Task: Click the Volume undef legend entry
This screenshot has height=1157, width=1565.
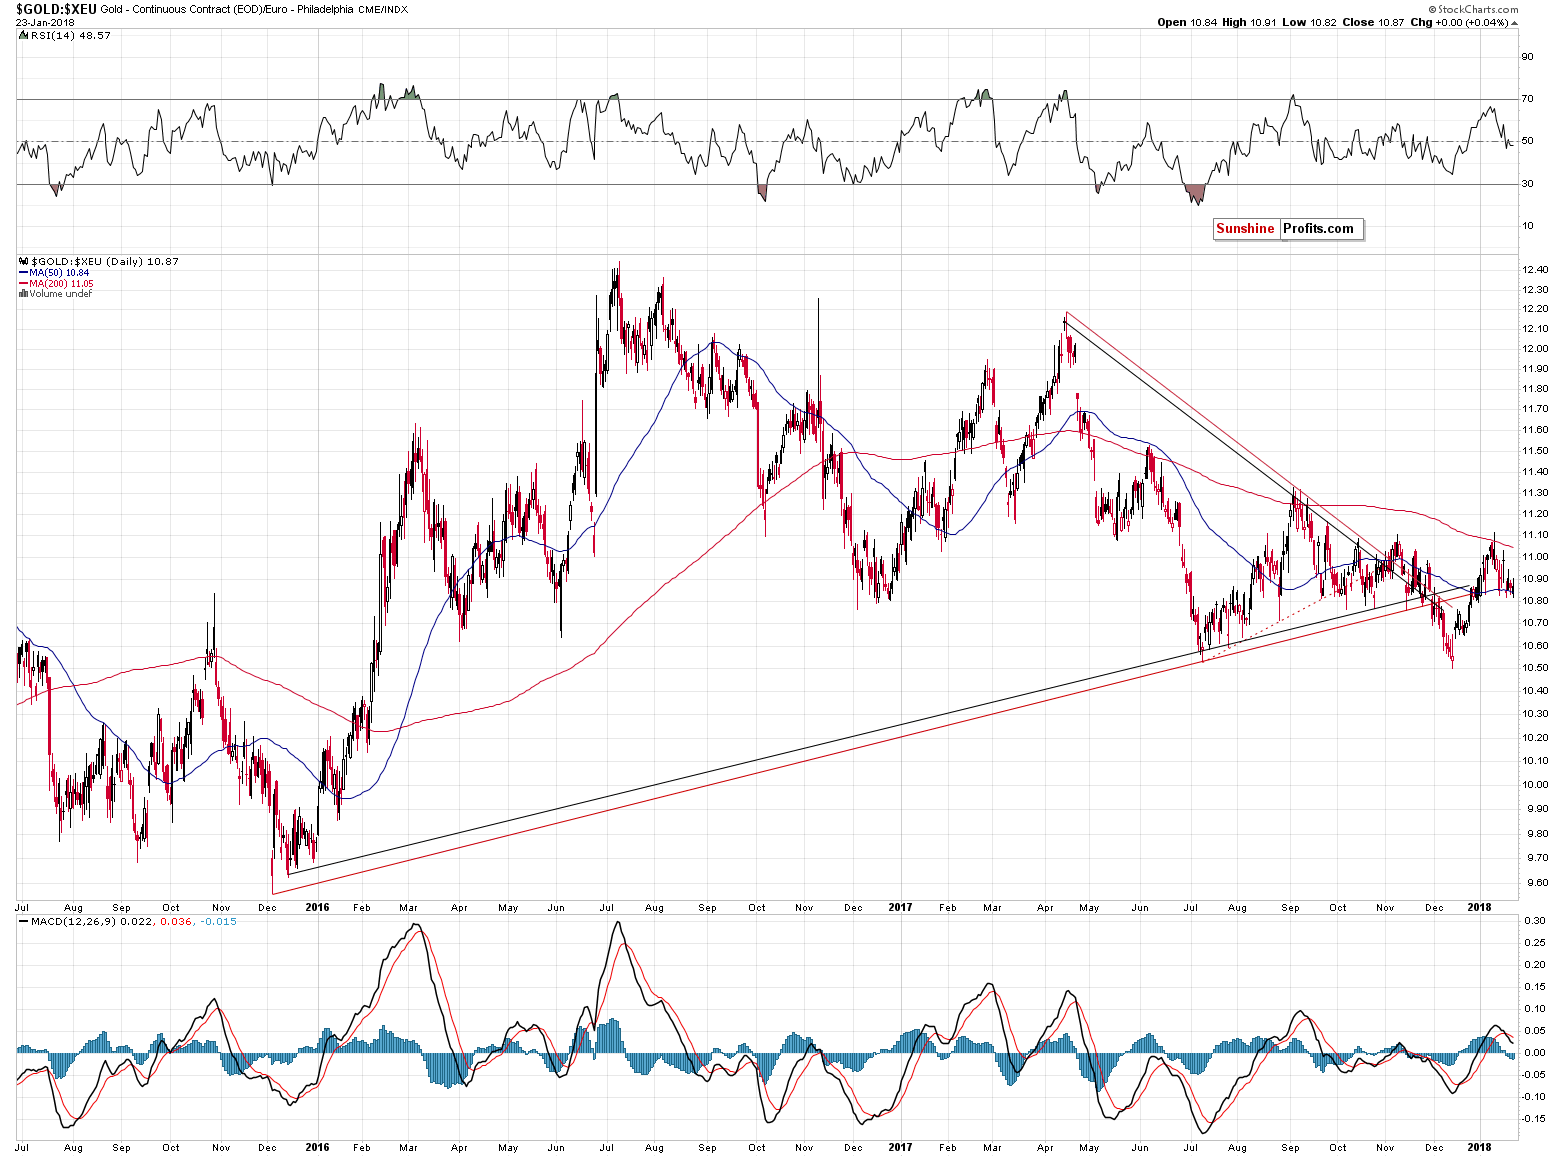Action: 60,293
